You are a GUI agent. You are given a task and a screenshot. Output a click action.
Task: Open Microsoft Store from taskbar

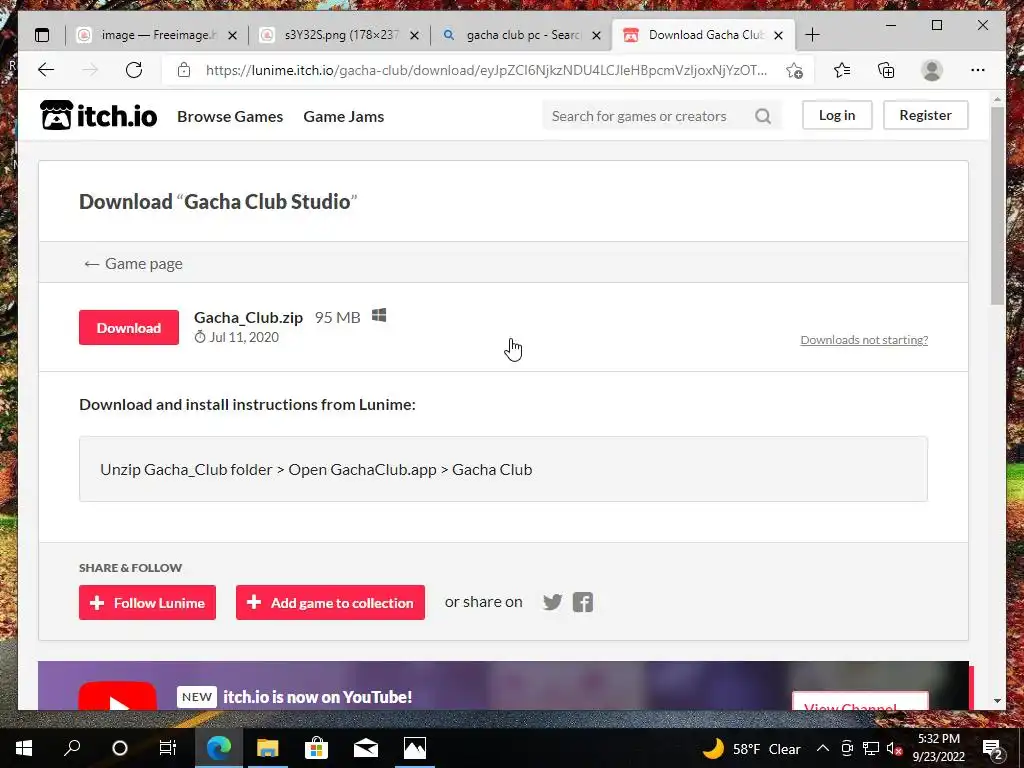316,748
